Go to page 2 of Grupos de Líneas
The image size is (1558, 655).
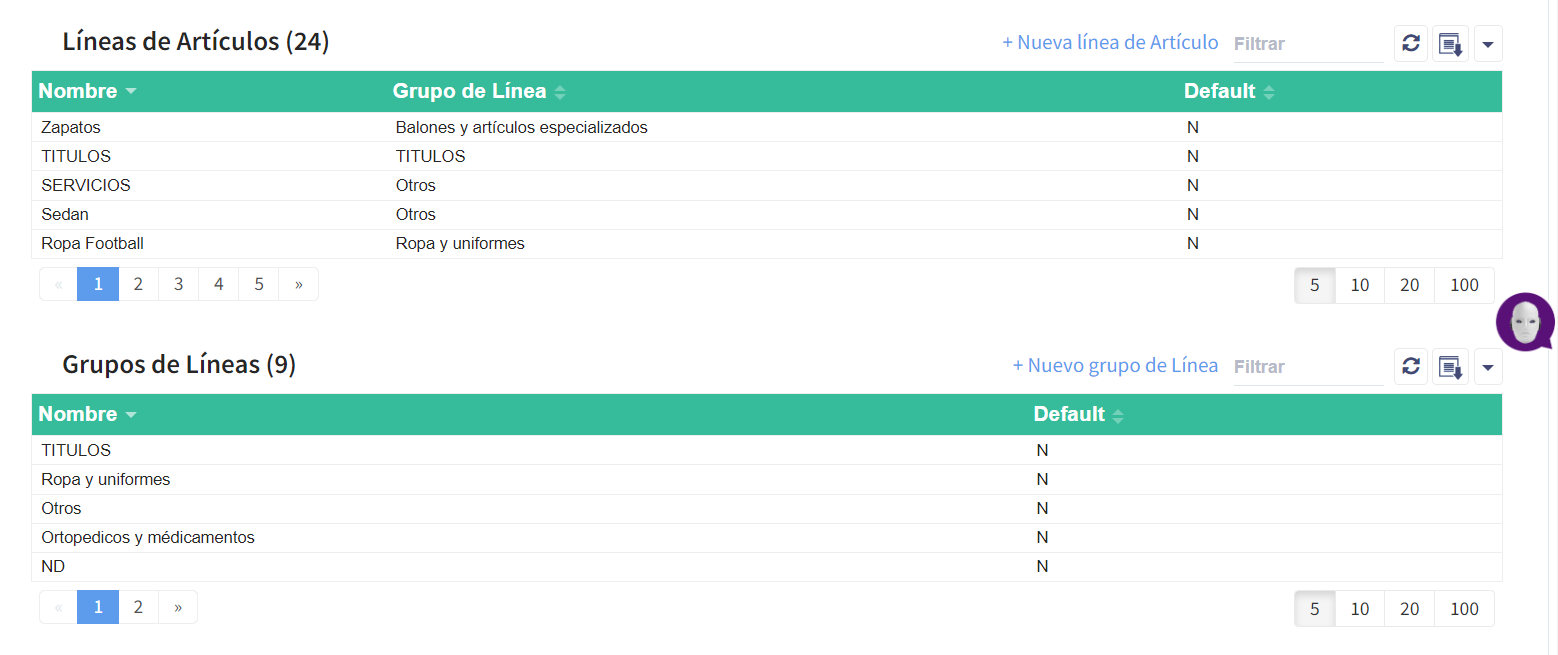(138, 607)
